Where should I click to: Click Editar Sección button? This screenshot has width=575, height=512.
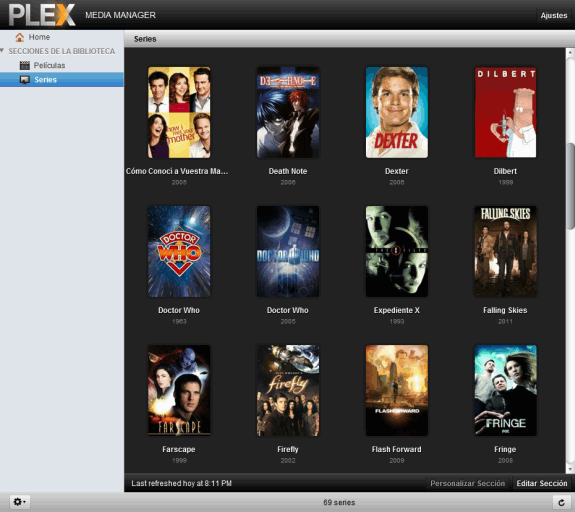click(542, 483)
